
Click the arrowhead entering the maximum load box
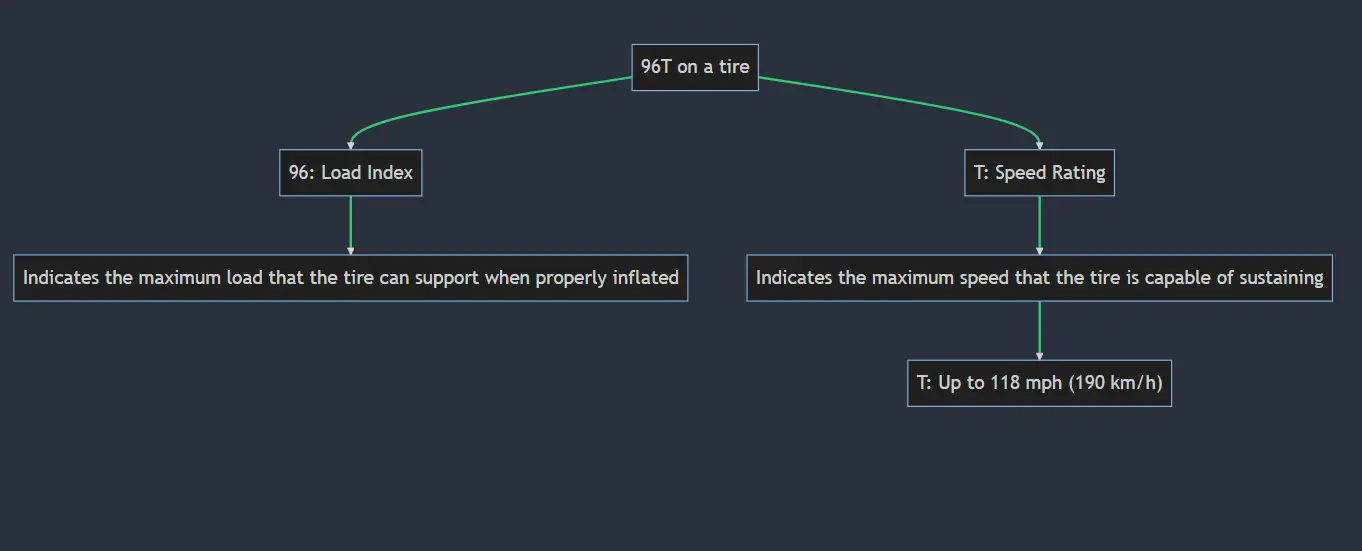coord(350,250)
